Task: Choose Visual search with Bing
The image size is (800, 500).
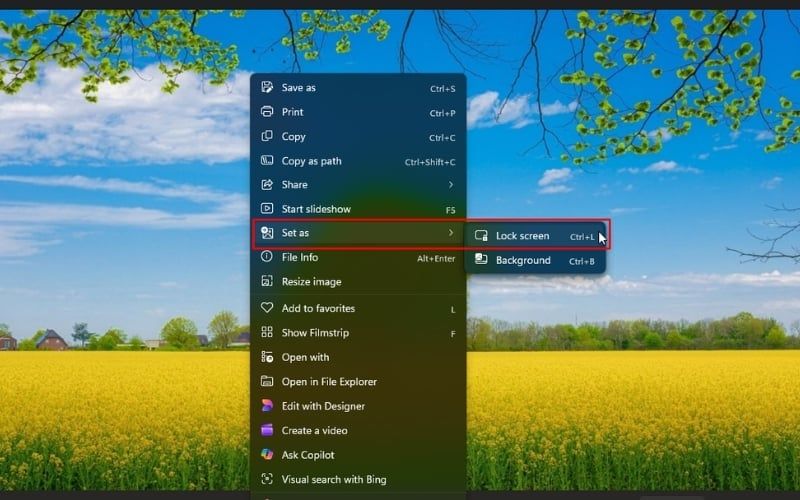Action: click(x=359, y=479)
